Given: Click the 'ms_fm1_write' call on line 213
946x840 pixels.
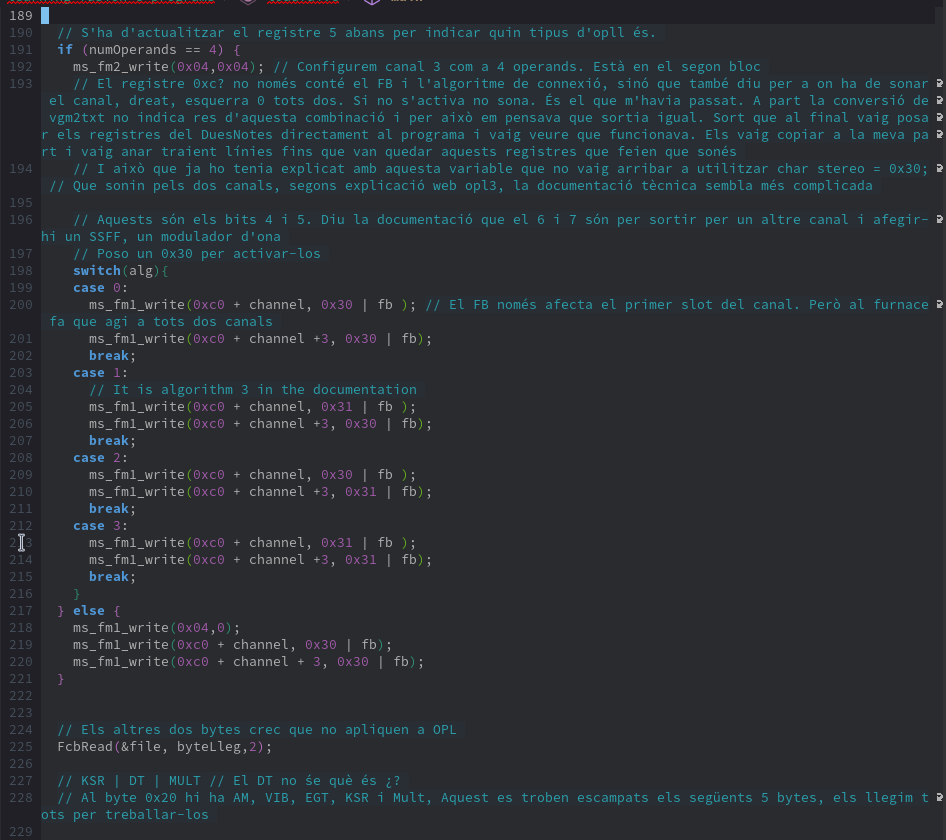Looking at the screenshot, I should pos(136,542).
